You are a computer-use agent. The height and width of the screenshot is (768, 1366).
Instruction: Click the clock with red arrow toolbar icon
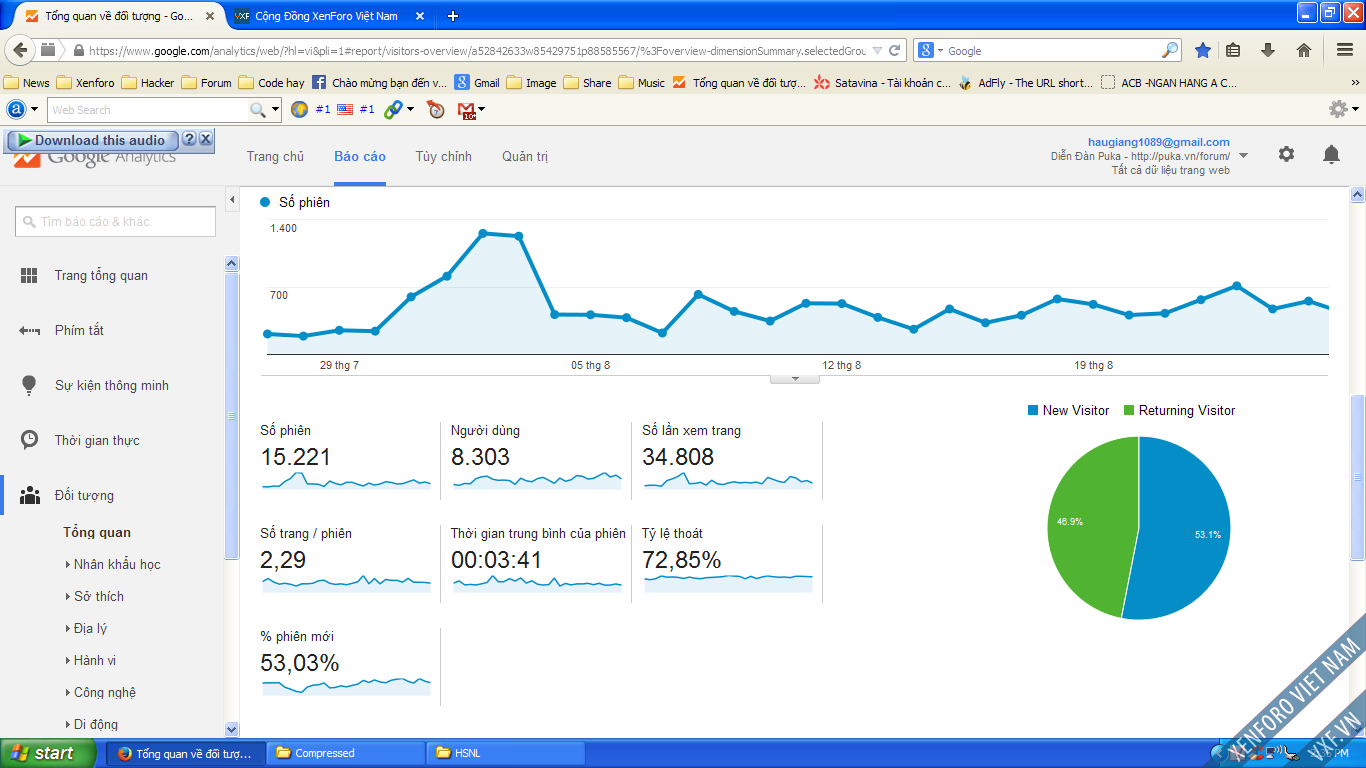(435, 109)
